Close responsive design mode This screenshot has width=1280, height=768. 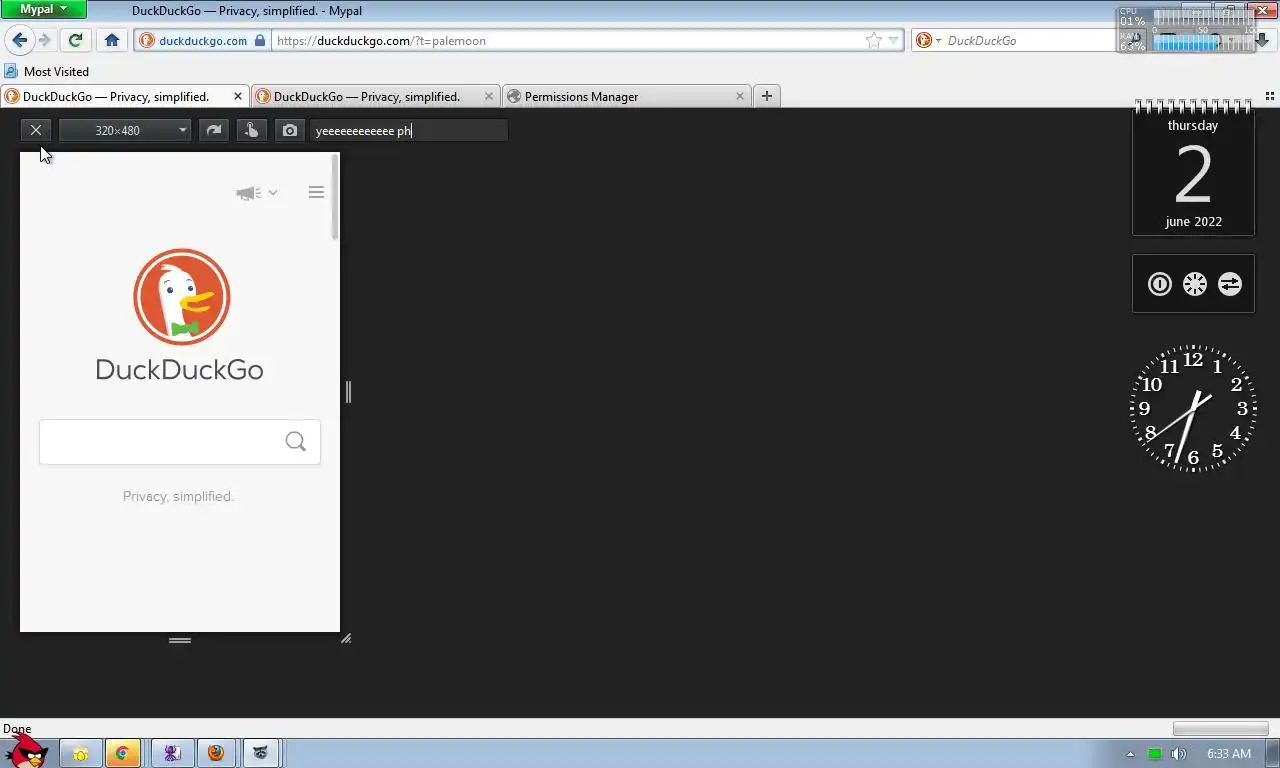(36, 130)
